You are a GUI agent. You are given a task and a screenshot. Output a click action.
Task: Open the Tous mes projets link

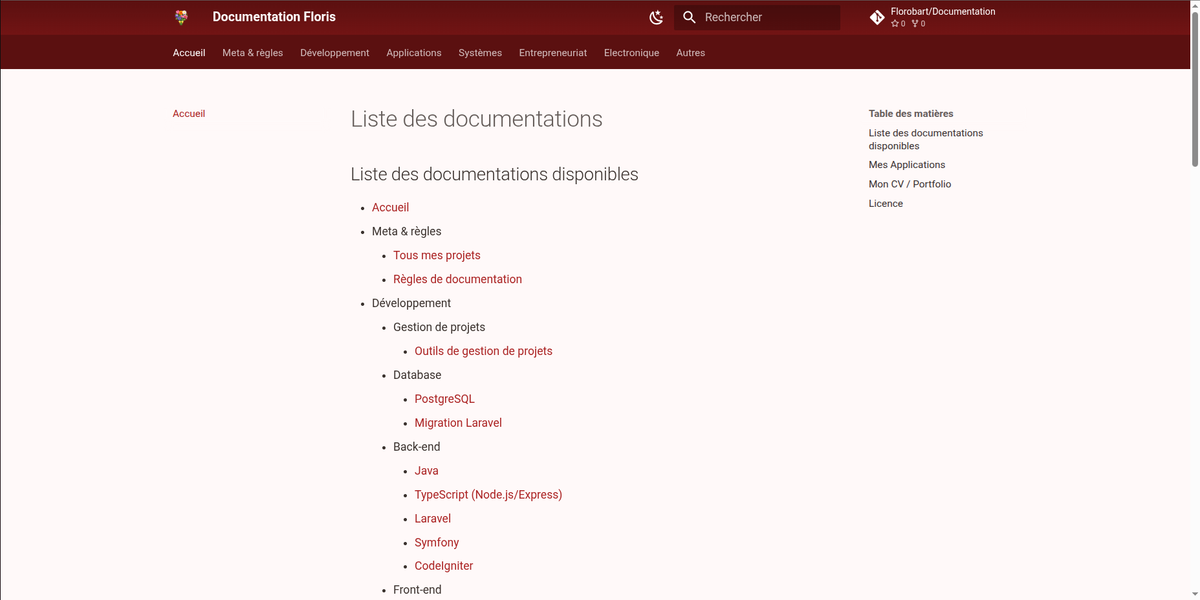pyautogui.click(x=437, y=255)
